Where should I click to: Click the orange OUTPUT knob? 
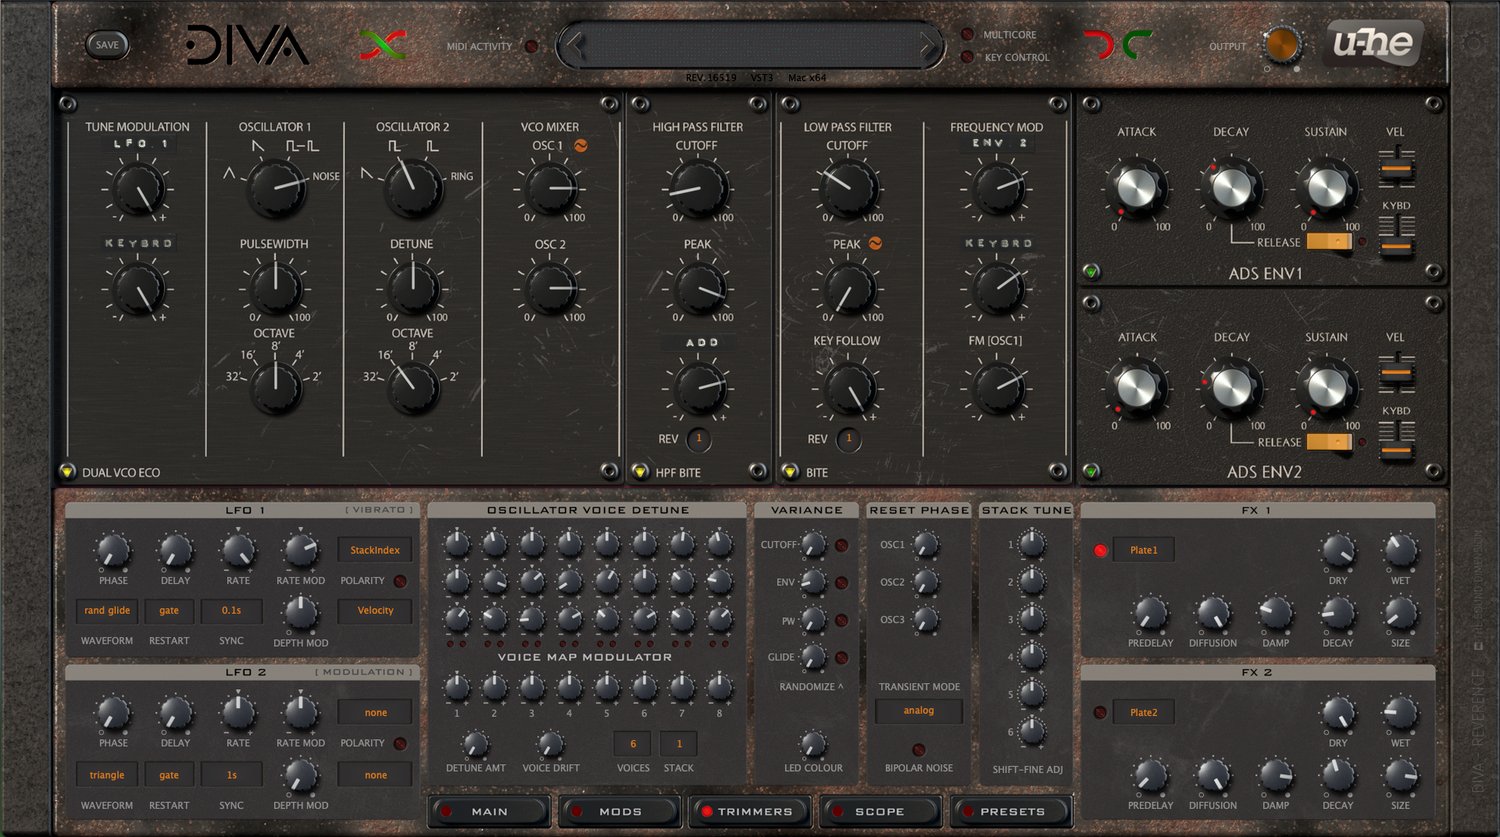click(x=1282, y=45)
